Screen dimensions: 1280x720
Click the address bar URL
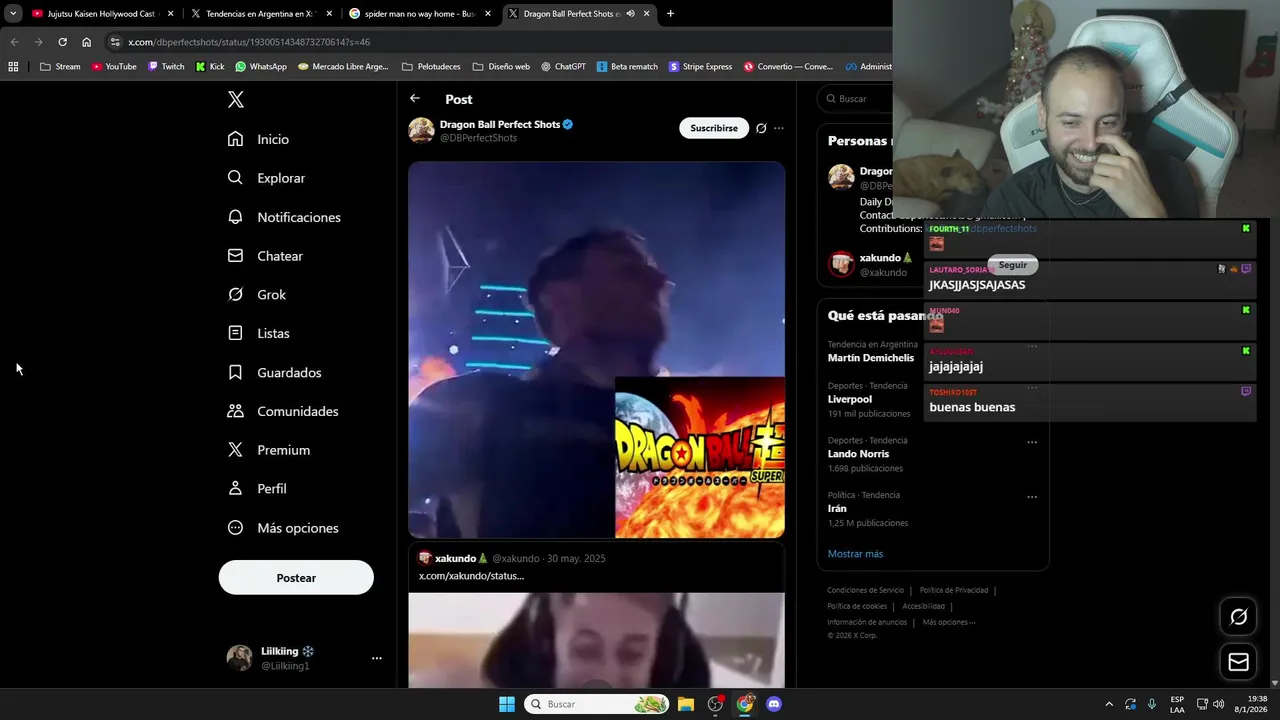249,42
